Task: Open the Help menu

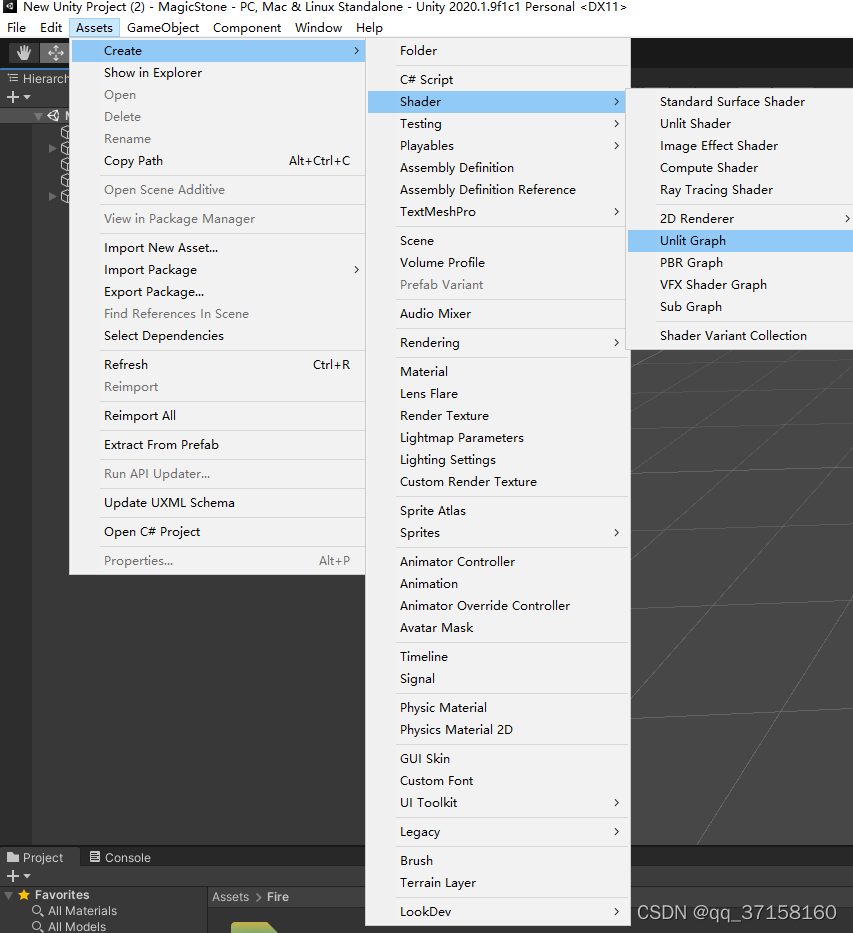Action: click(x=369, y=27)
